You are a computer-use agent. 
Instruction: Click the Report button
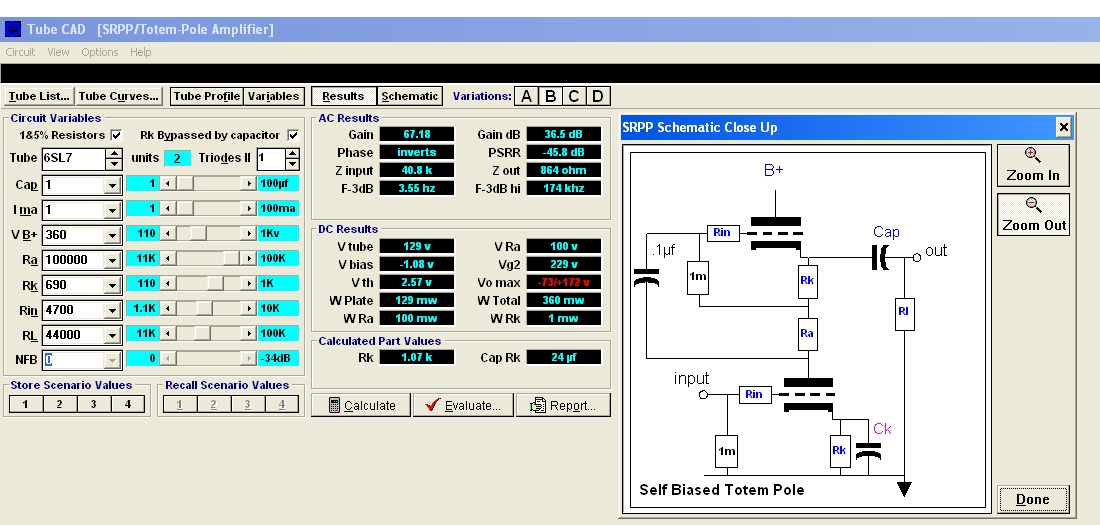coord(563,405)
